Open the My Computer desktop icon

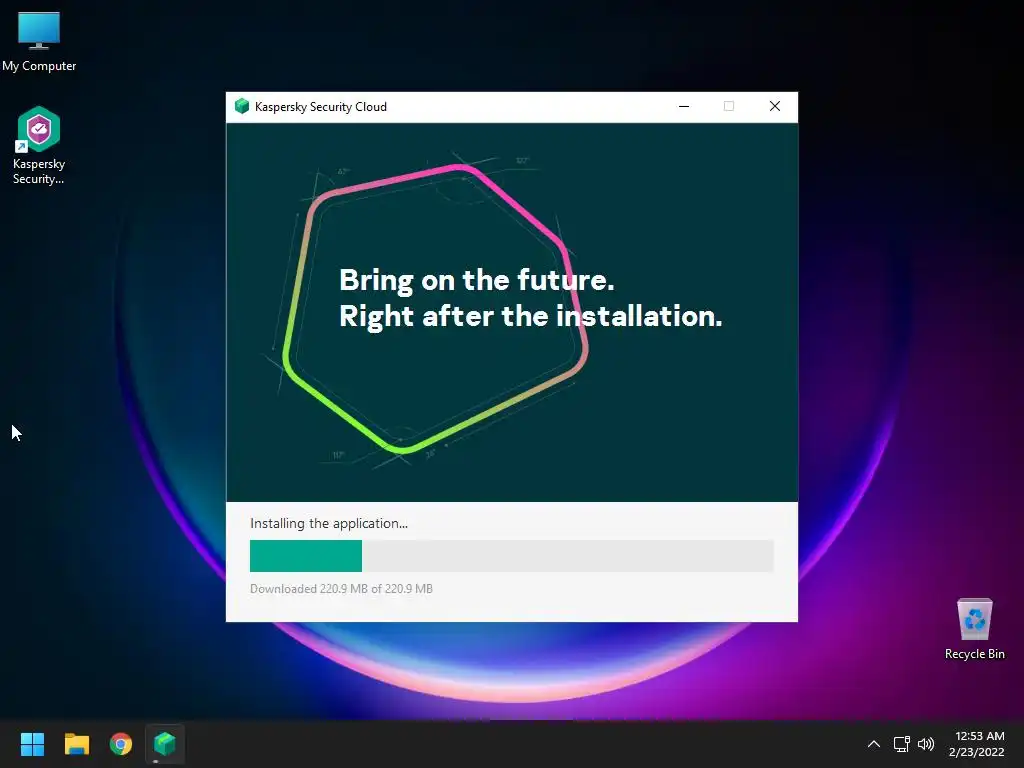pyautogui.click(x=39, y=41)
